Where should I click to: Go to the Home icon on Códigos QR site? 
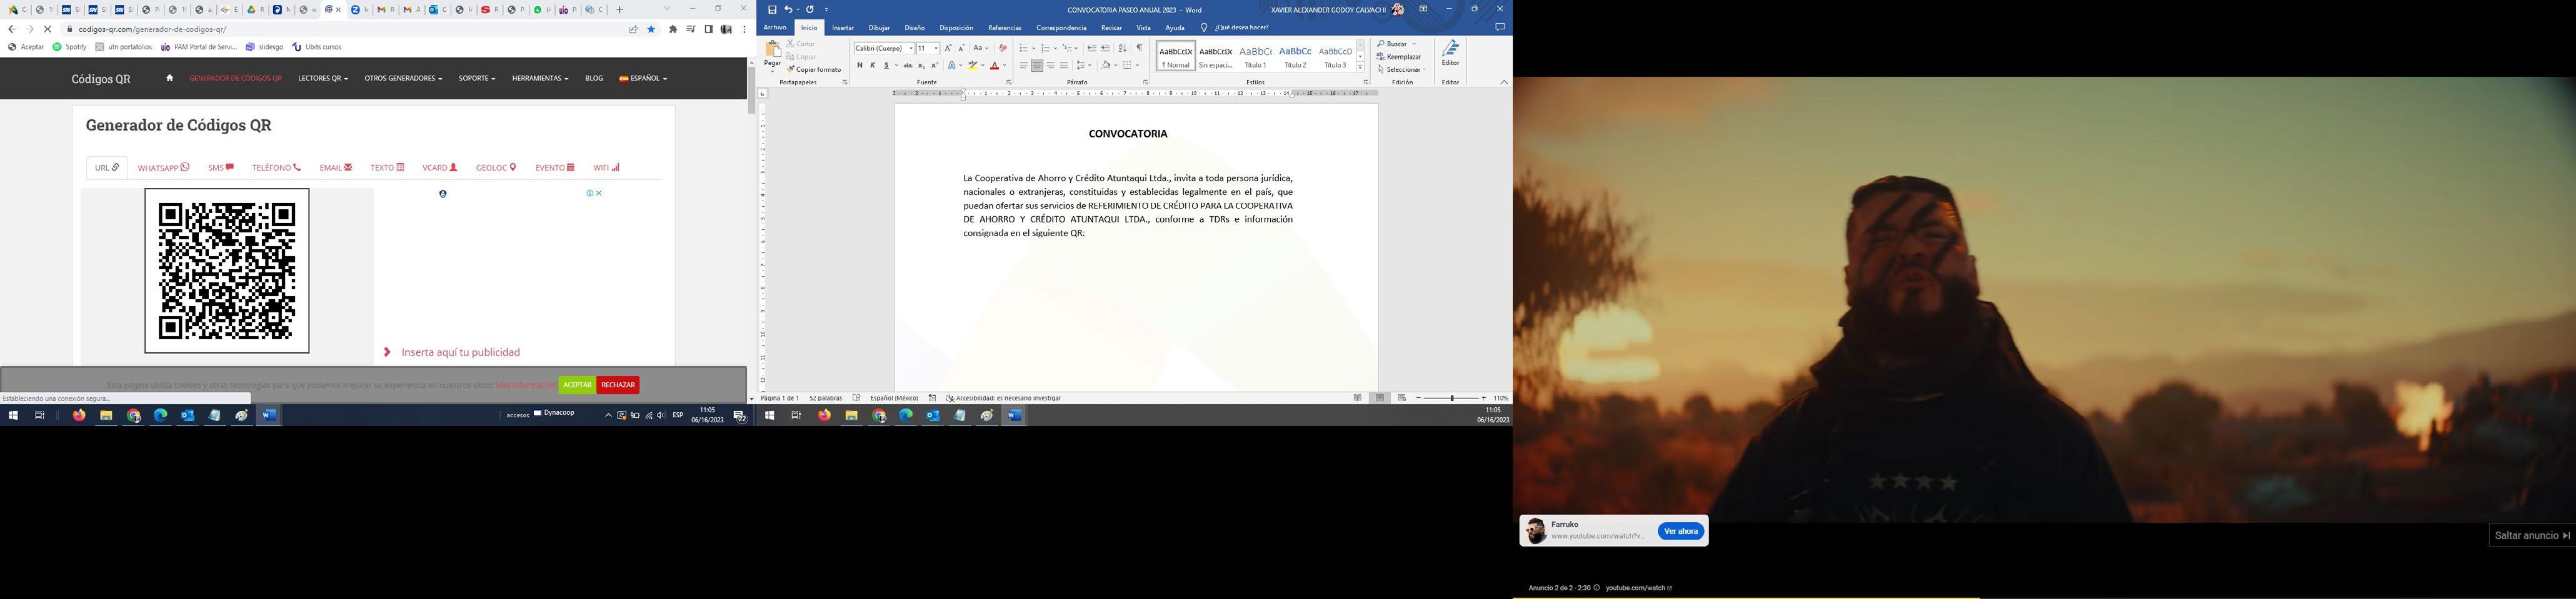(x=169, y=78)
